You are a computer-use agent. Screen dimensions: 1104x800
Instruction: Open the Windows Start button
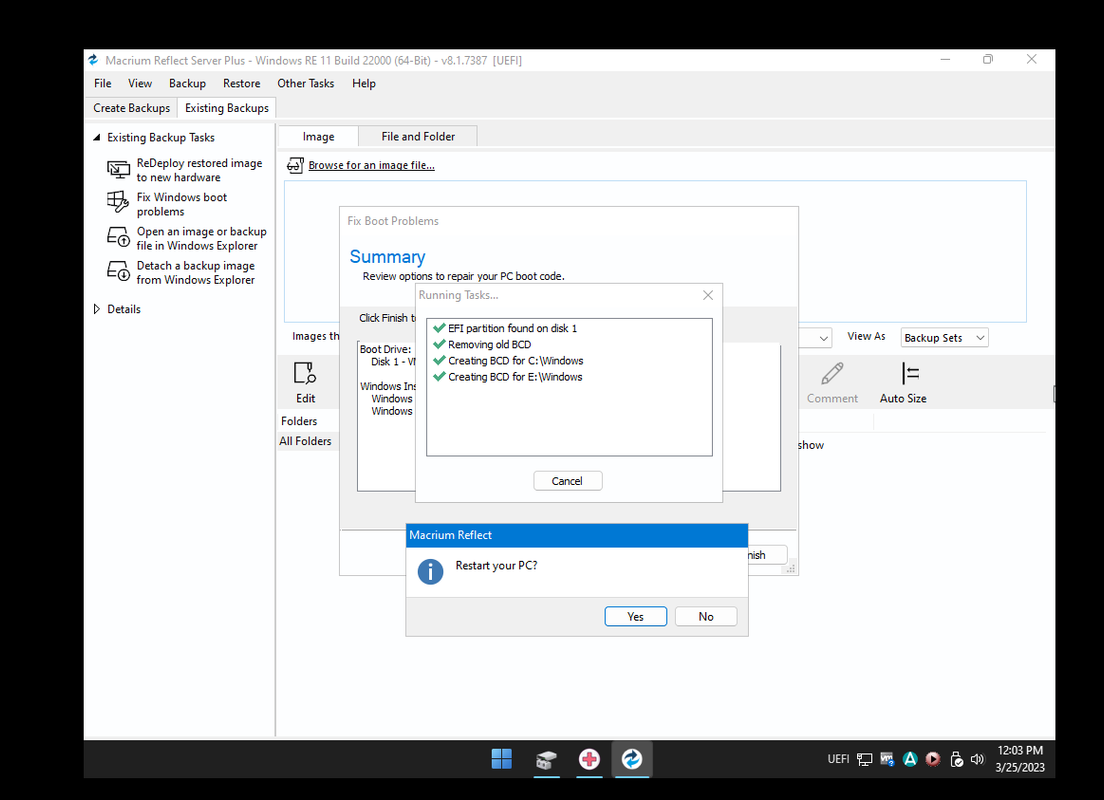click(501, 759)
